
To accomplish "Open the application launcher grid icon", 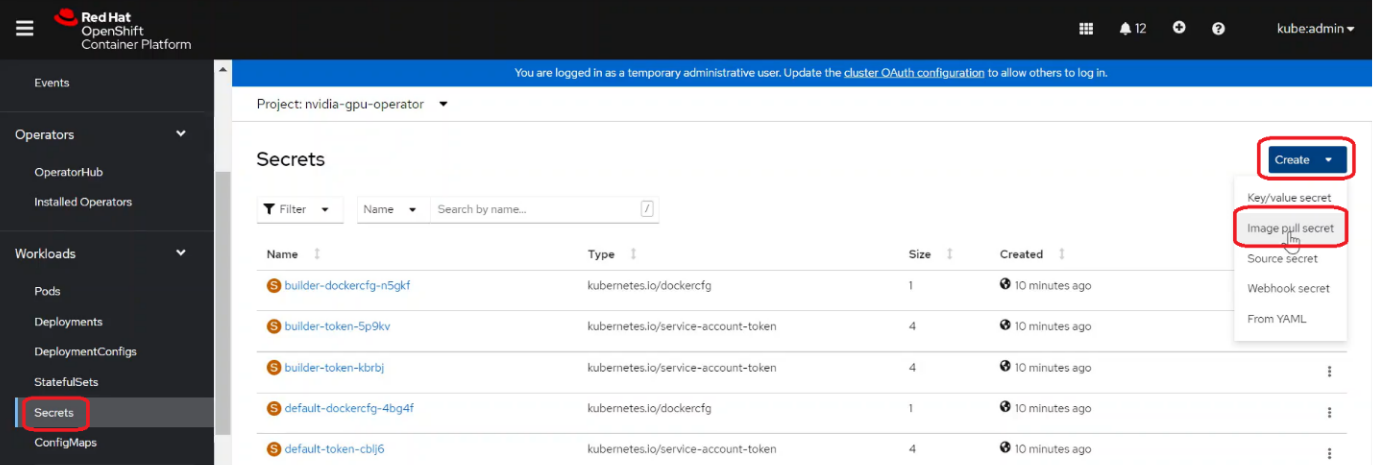I will tap(1086, 29).
